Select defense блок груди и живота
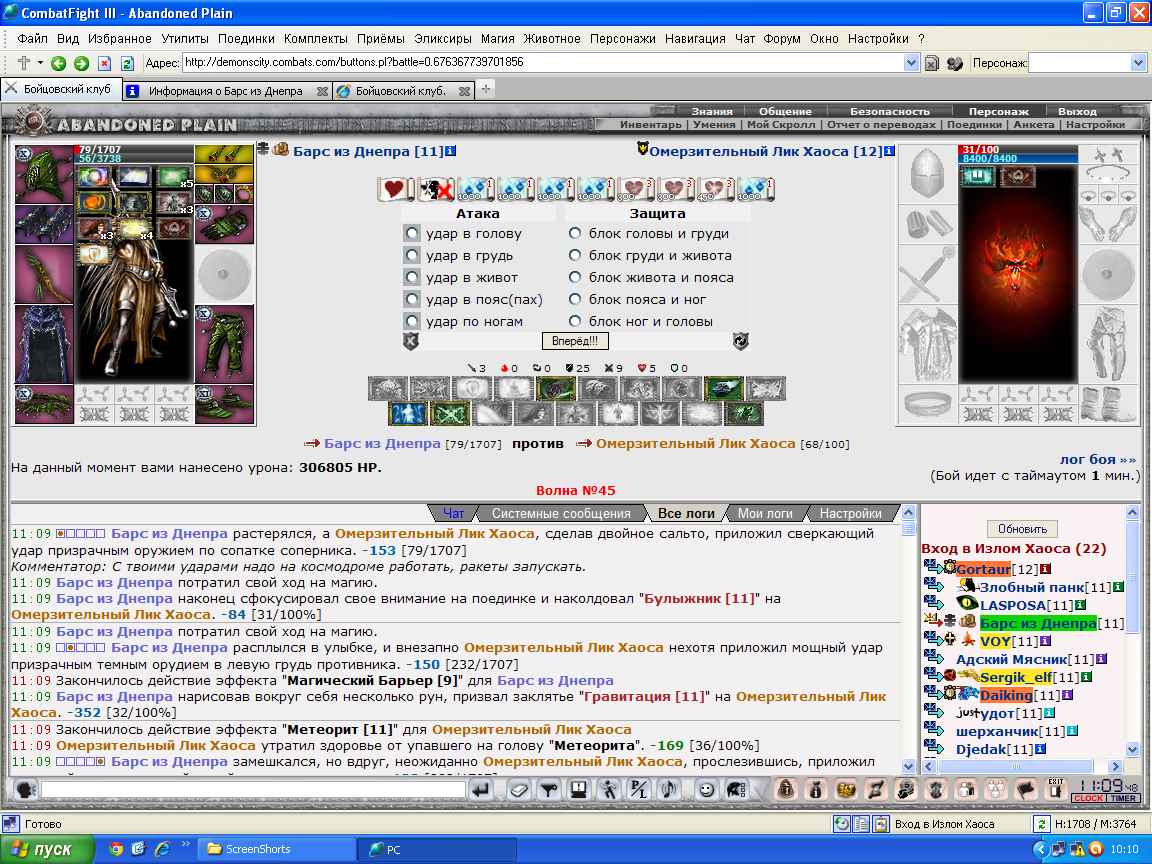This screenshot has width=1152, height=864. click(x=575, y=256)
